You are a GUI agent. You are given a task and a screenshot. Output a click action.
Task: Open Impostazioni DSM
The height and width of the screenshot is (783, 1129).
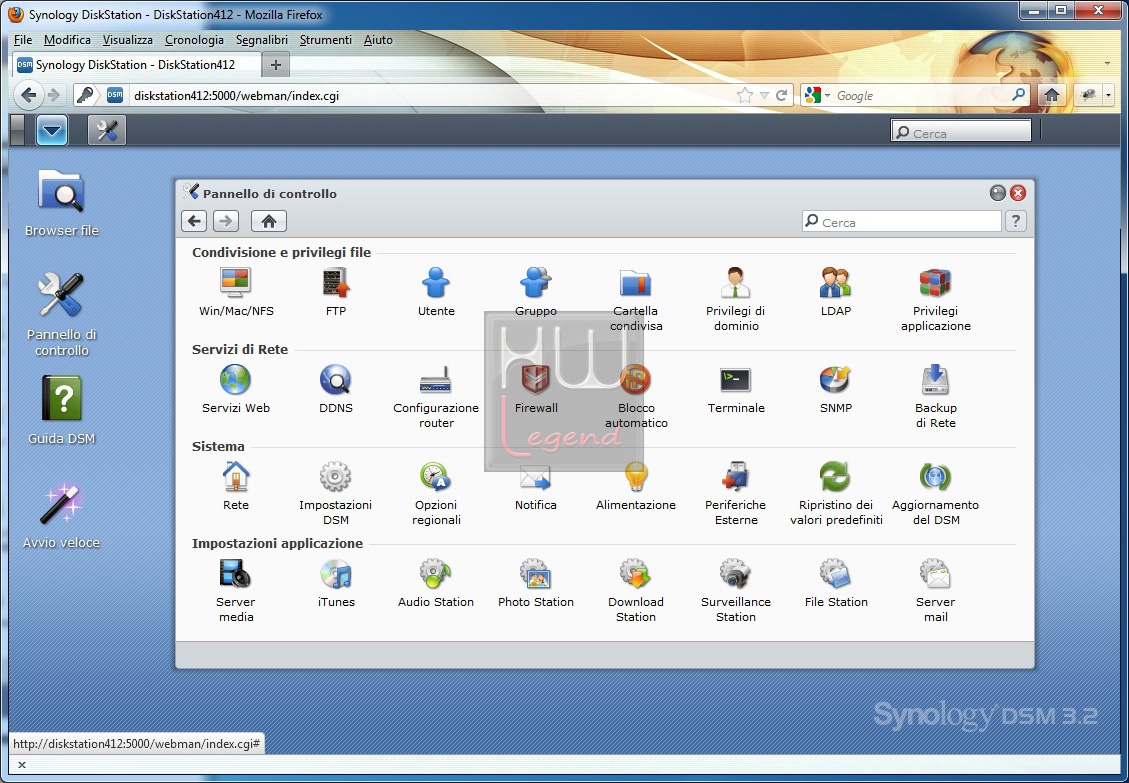click(x=336, y=493)
